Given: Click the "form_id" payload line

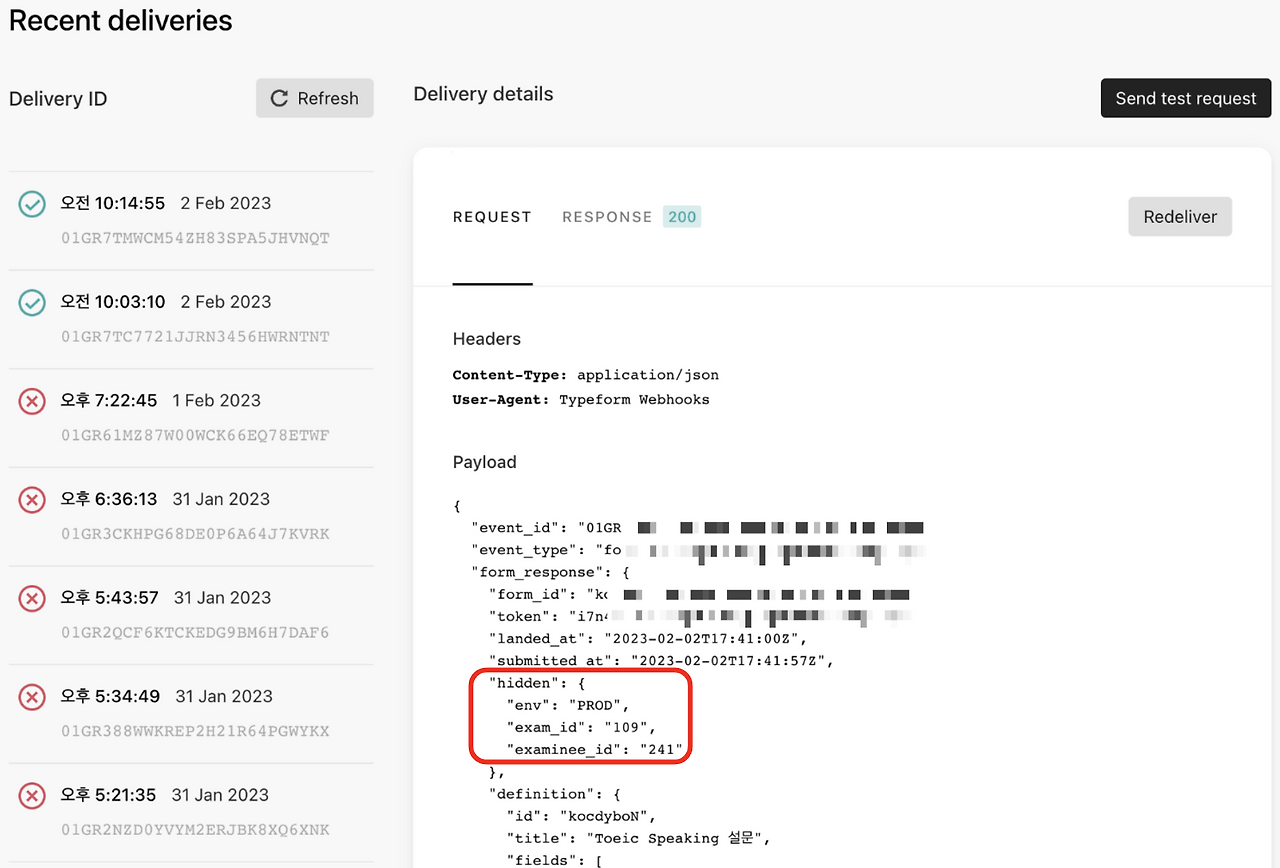Looking at the screenshot, I should click(x=699, y=595).
